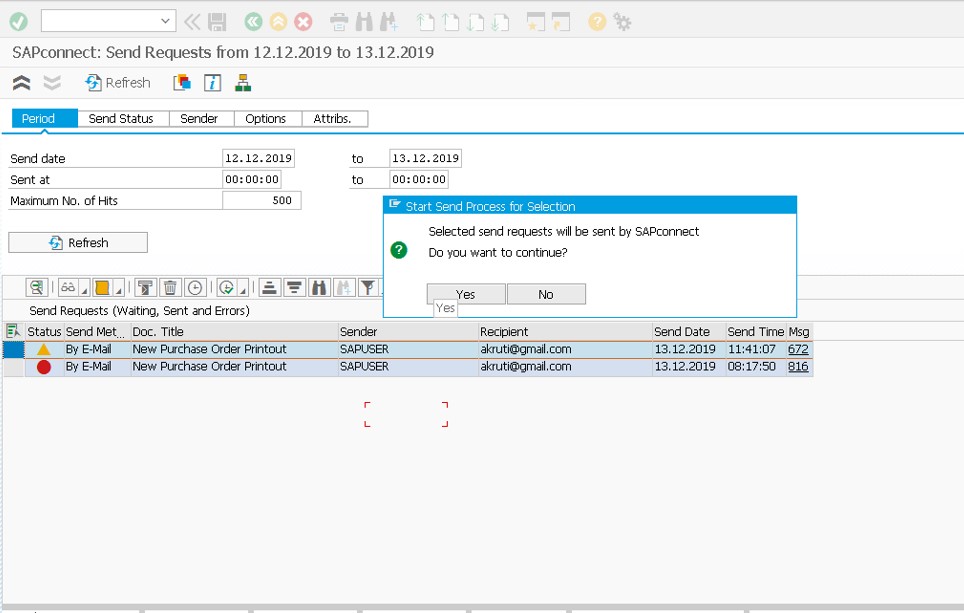Click the Details magnifier icon in list toolbar
The height and width of the screenshot is (613, 964).
click(x=37, y=287)
